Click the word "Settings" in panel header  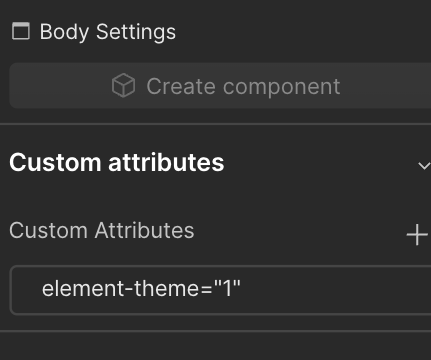tap(136, 33)
